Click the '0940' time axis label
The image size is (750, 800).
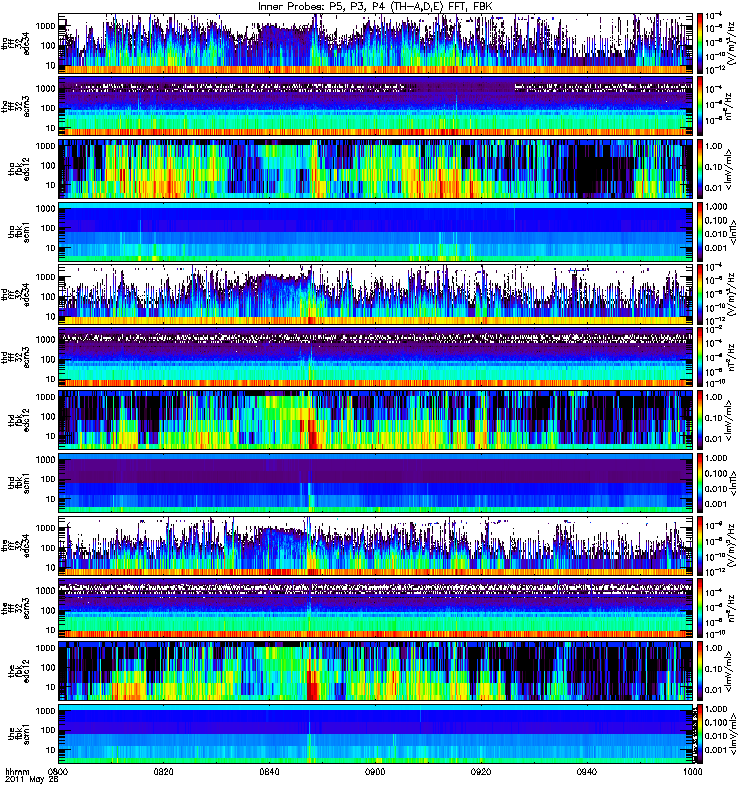tap(587, 772)
